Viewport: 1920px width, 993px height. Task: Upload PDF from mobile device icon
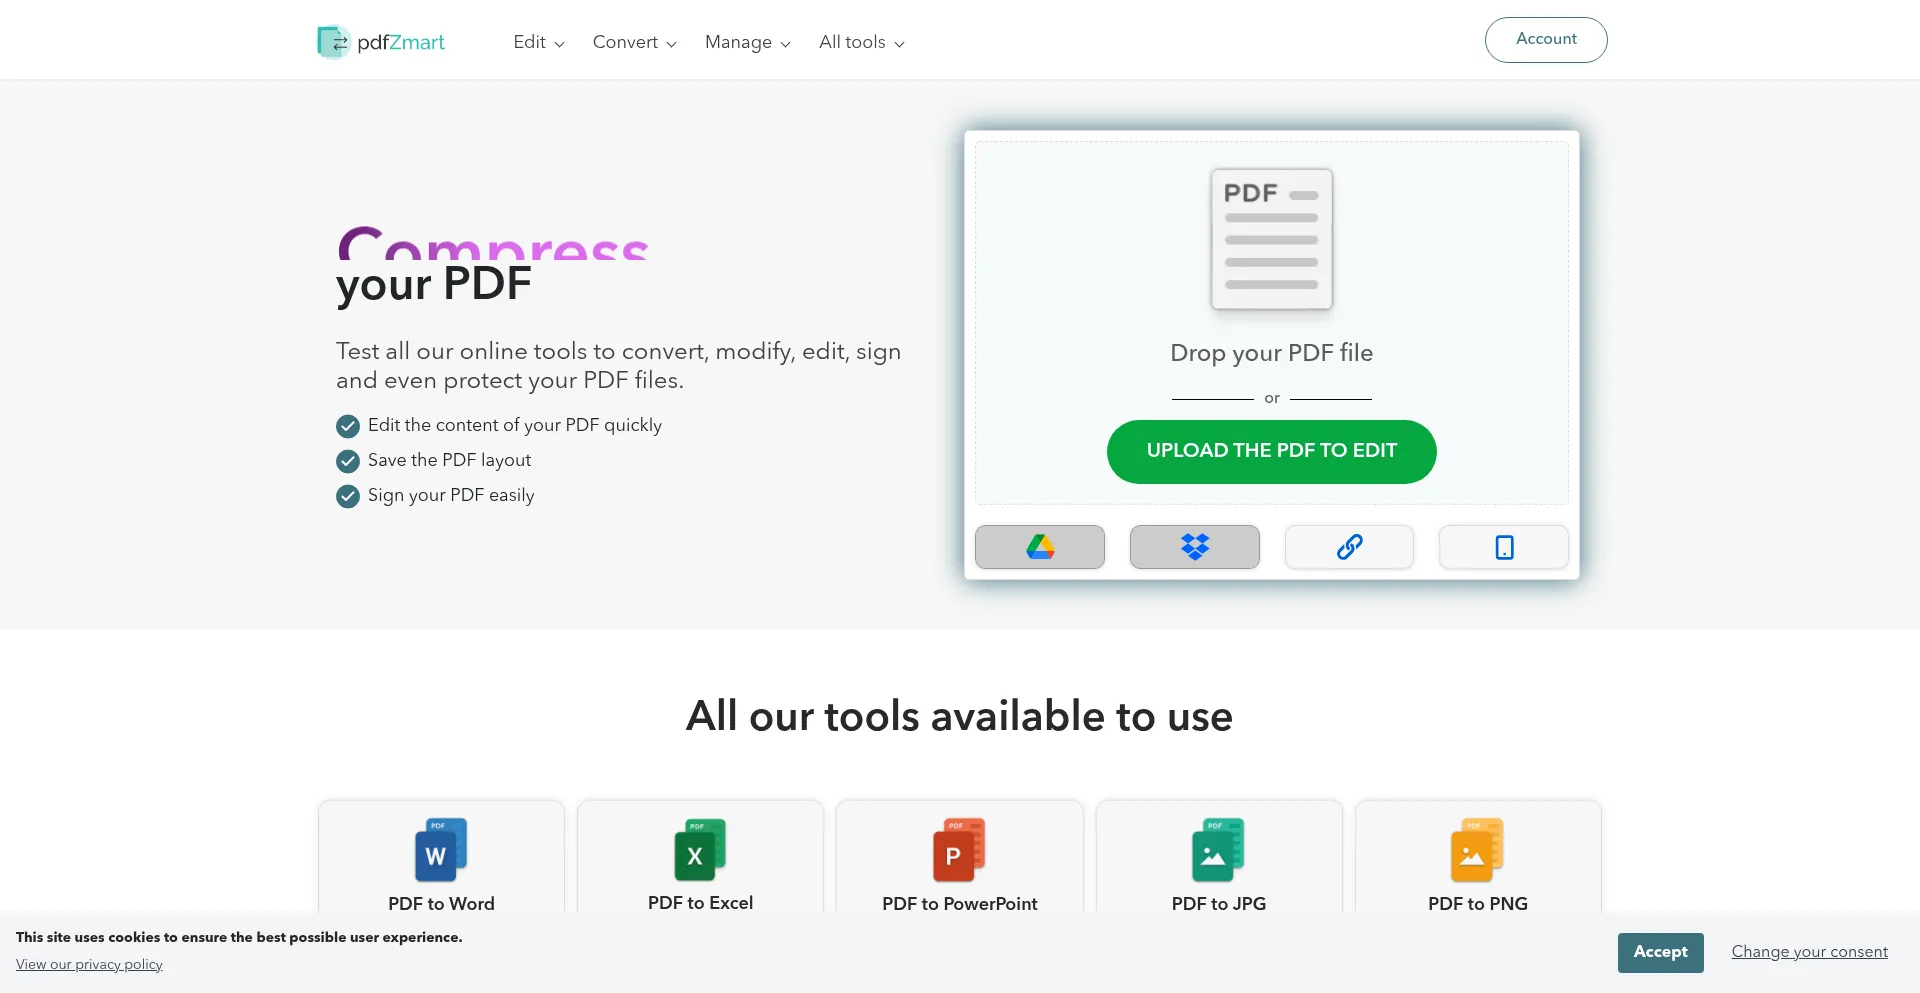[x=1503, y=547]
